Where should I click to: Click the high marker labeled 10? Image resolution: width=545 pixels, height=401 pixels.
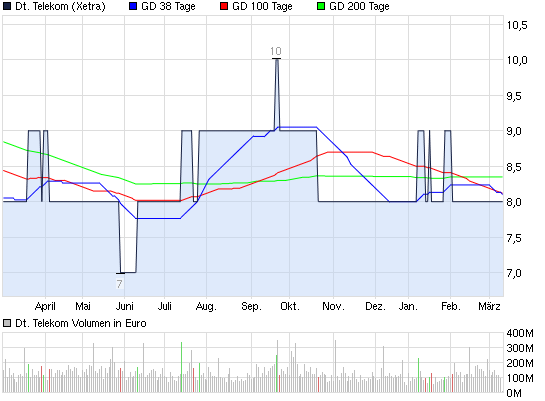coord(276,51)
